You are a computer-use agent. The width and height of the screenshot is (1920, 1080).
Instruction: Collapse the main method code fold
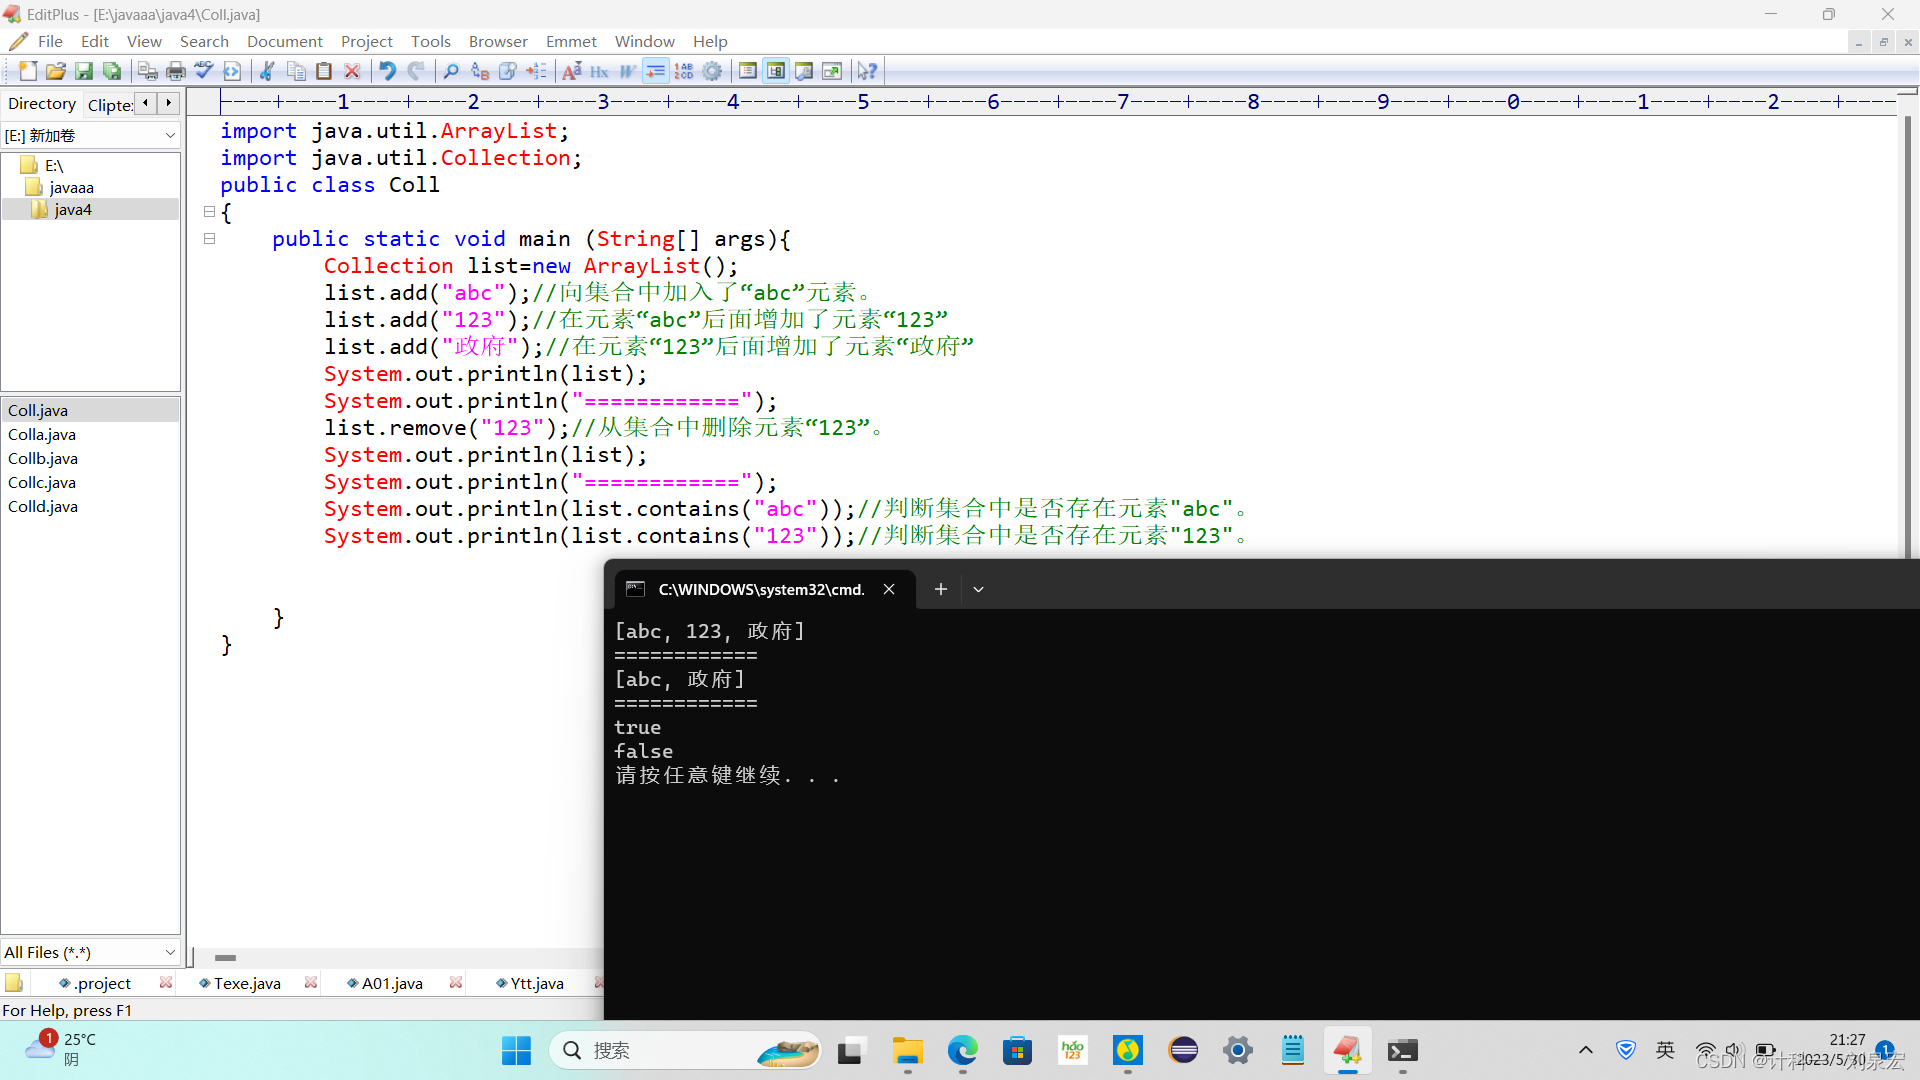(x=209, y=239)
